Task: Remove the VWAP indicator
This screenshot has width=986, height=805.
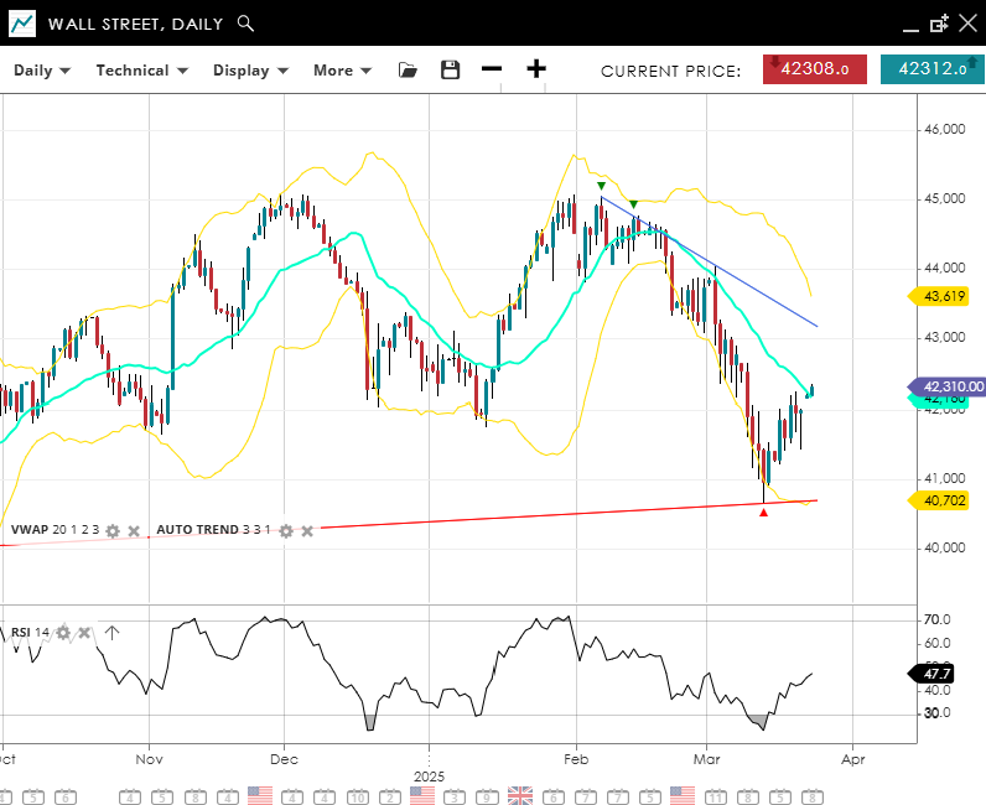Action: (134, 530)
